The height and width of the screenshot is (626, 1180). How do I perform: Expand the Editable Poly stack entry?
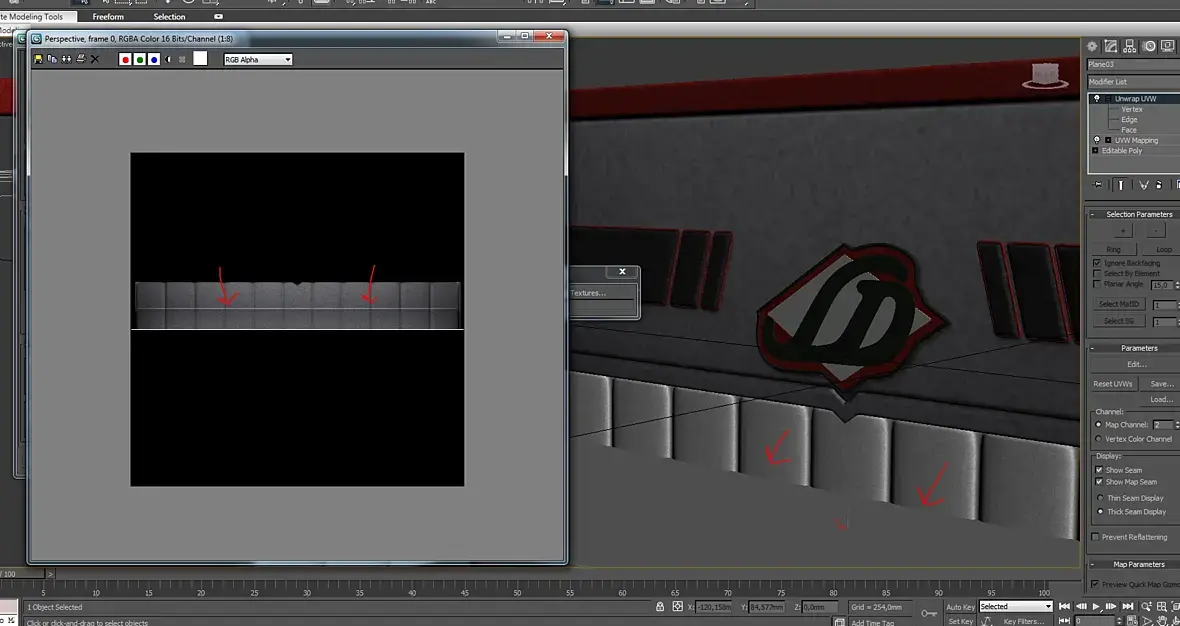coord(1096,150)
